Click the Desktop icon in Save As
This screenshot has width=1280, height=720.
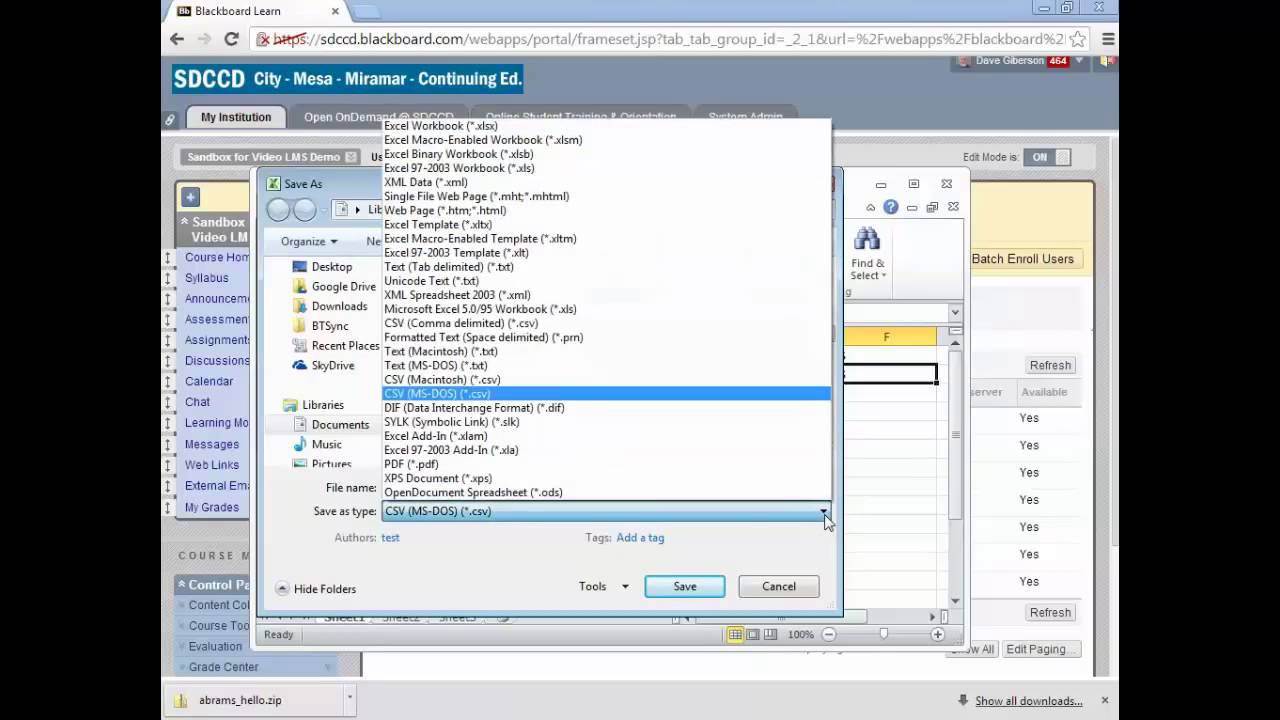[x=300, y=267]
